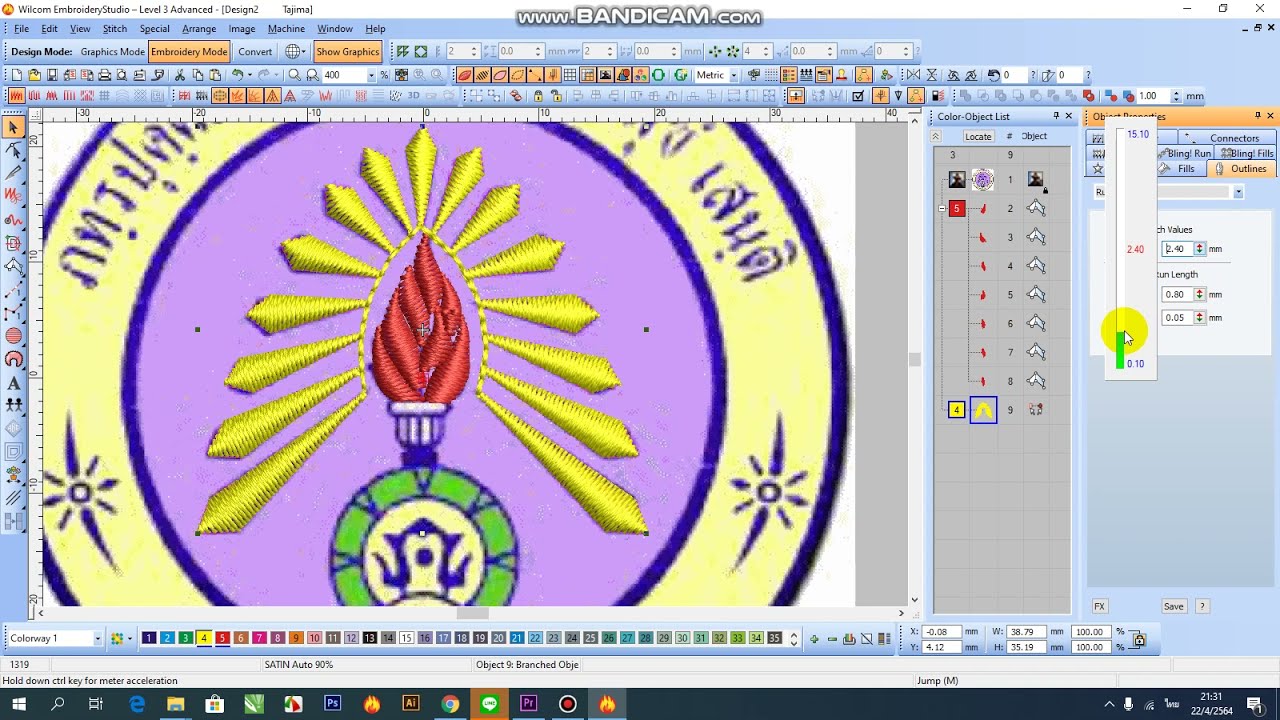Toggle Embroidery Mode
The height and width of the screenshot is (720, 1280).
click(x=189, y=52)
